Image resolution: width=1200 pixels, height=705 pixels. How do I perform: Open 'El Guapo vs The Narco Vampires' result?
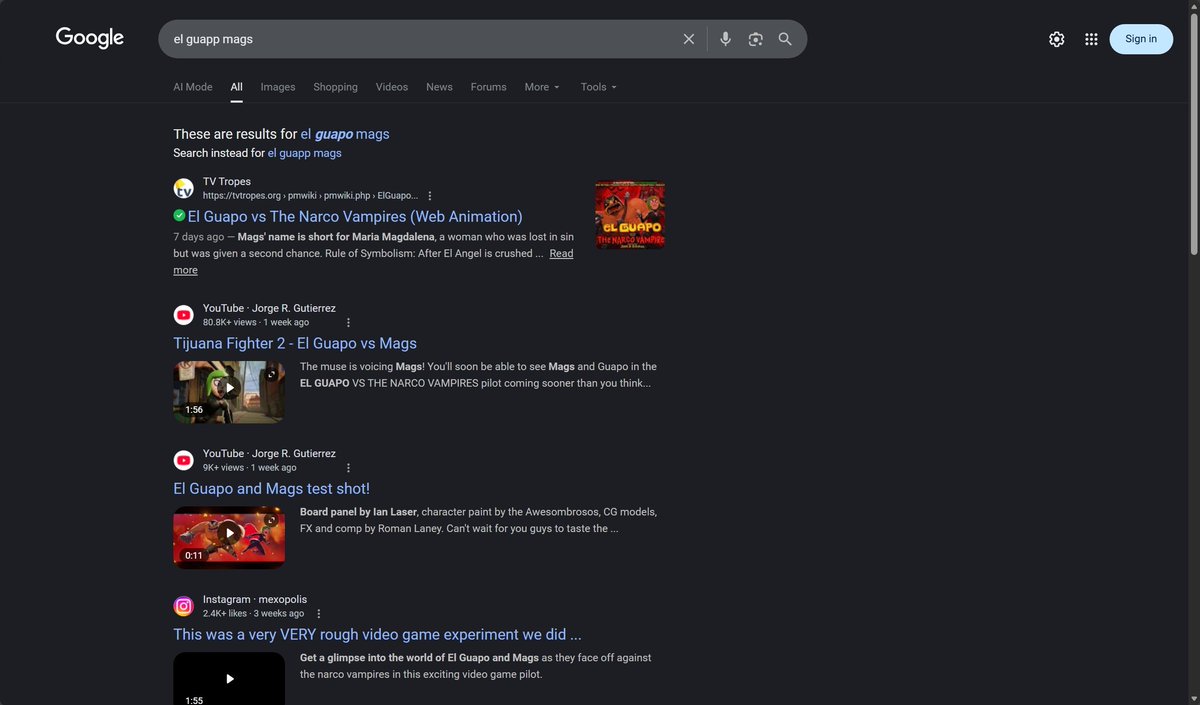pos(355,216)
